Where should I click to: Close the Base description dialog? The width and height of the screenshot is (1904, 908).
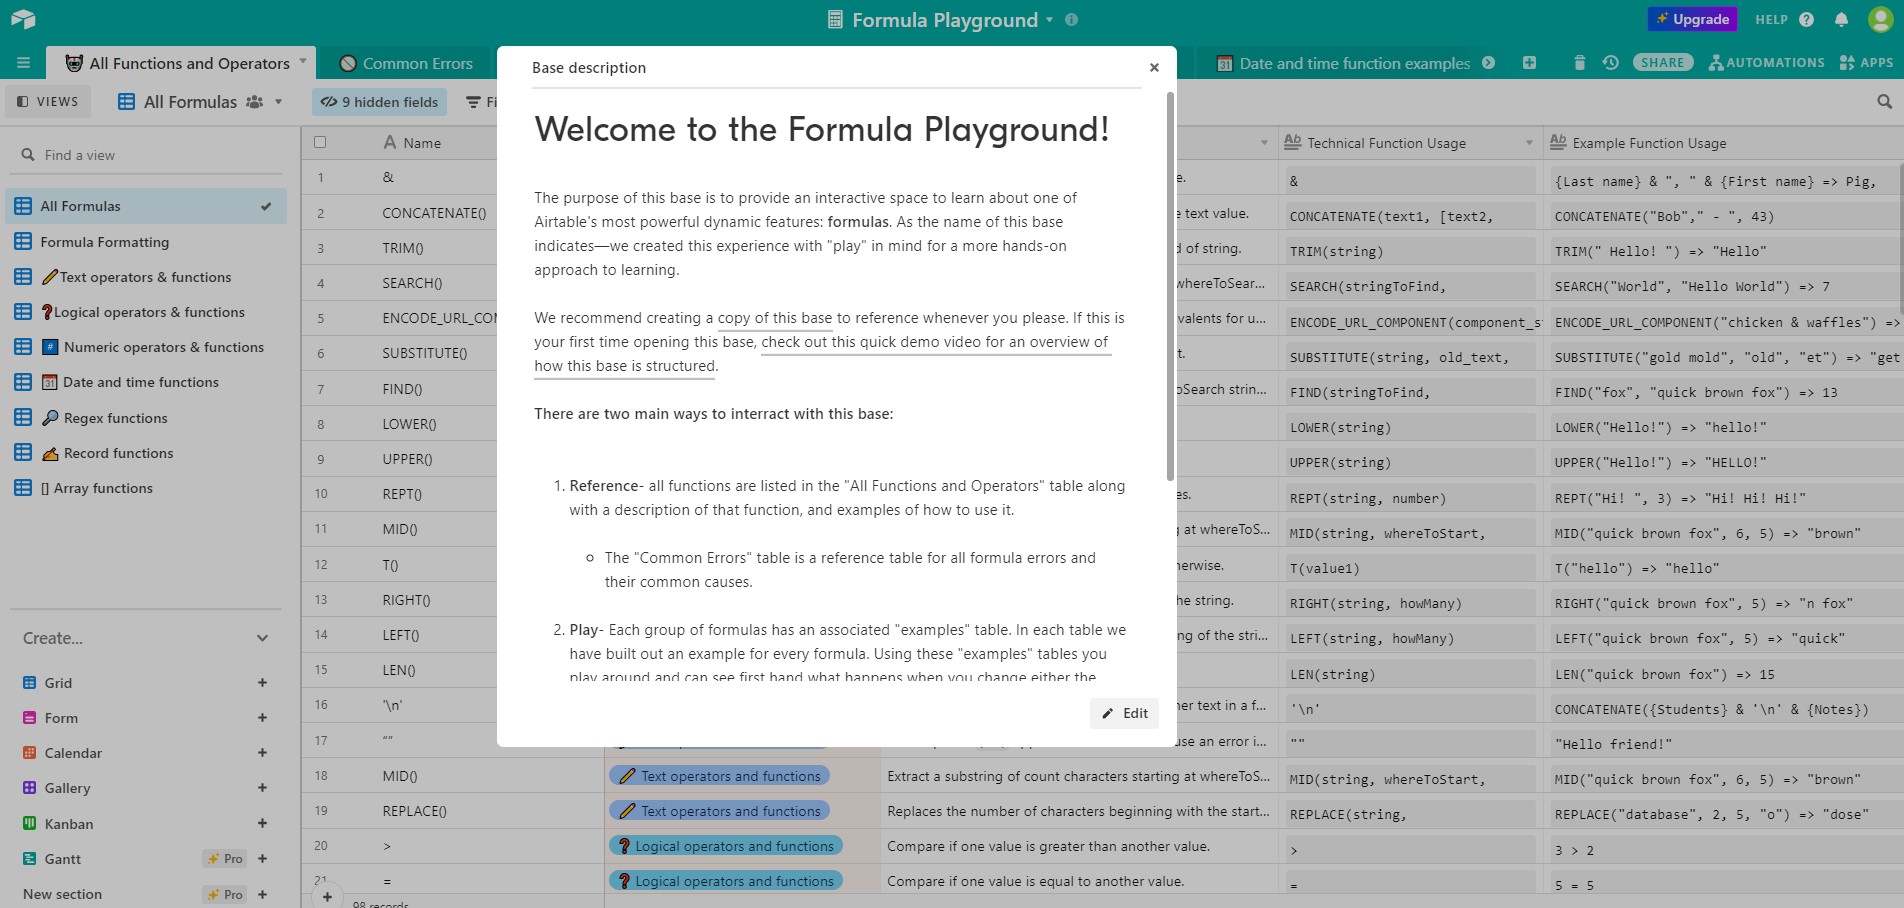(1154, 67)
